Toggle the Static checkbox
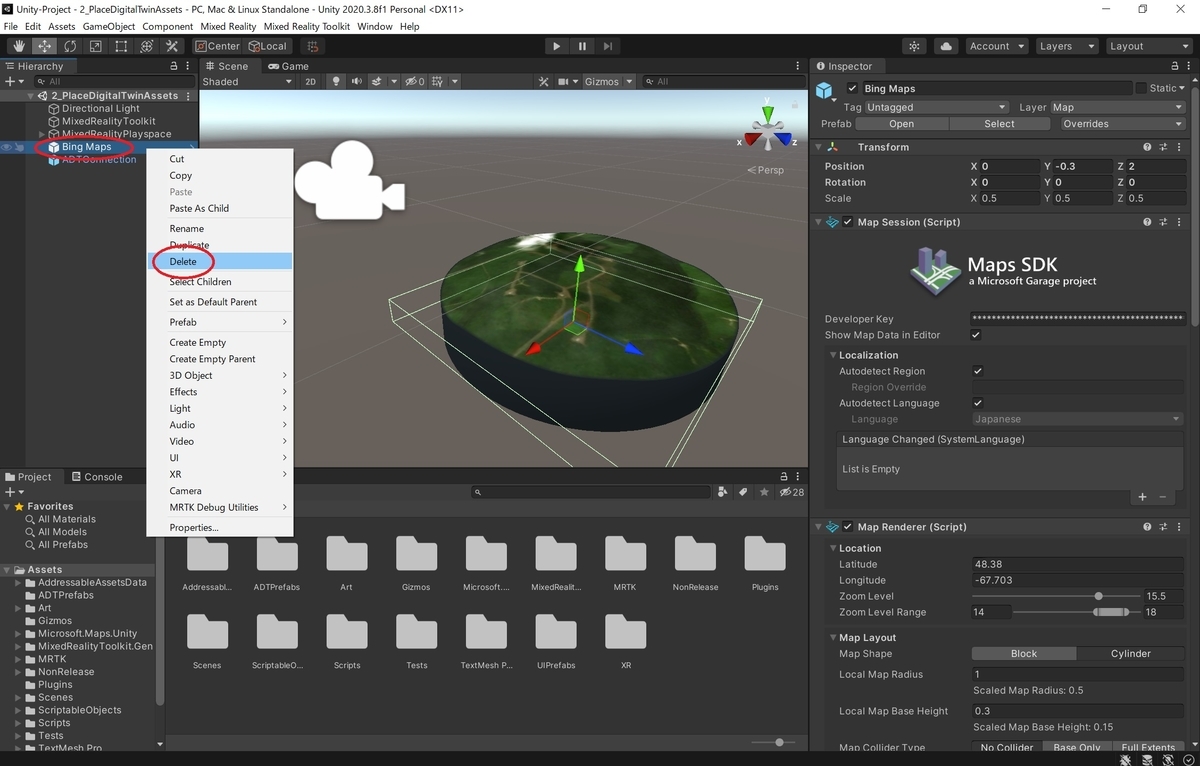The image size is (1200, 766). tap(1141, 88)
